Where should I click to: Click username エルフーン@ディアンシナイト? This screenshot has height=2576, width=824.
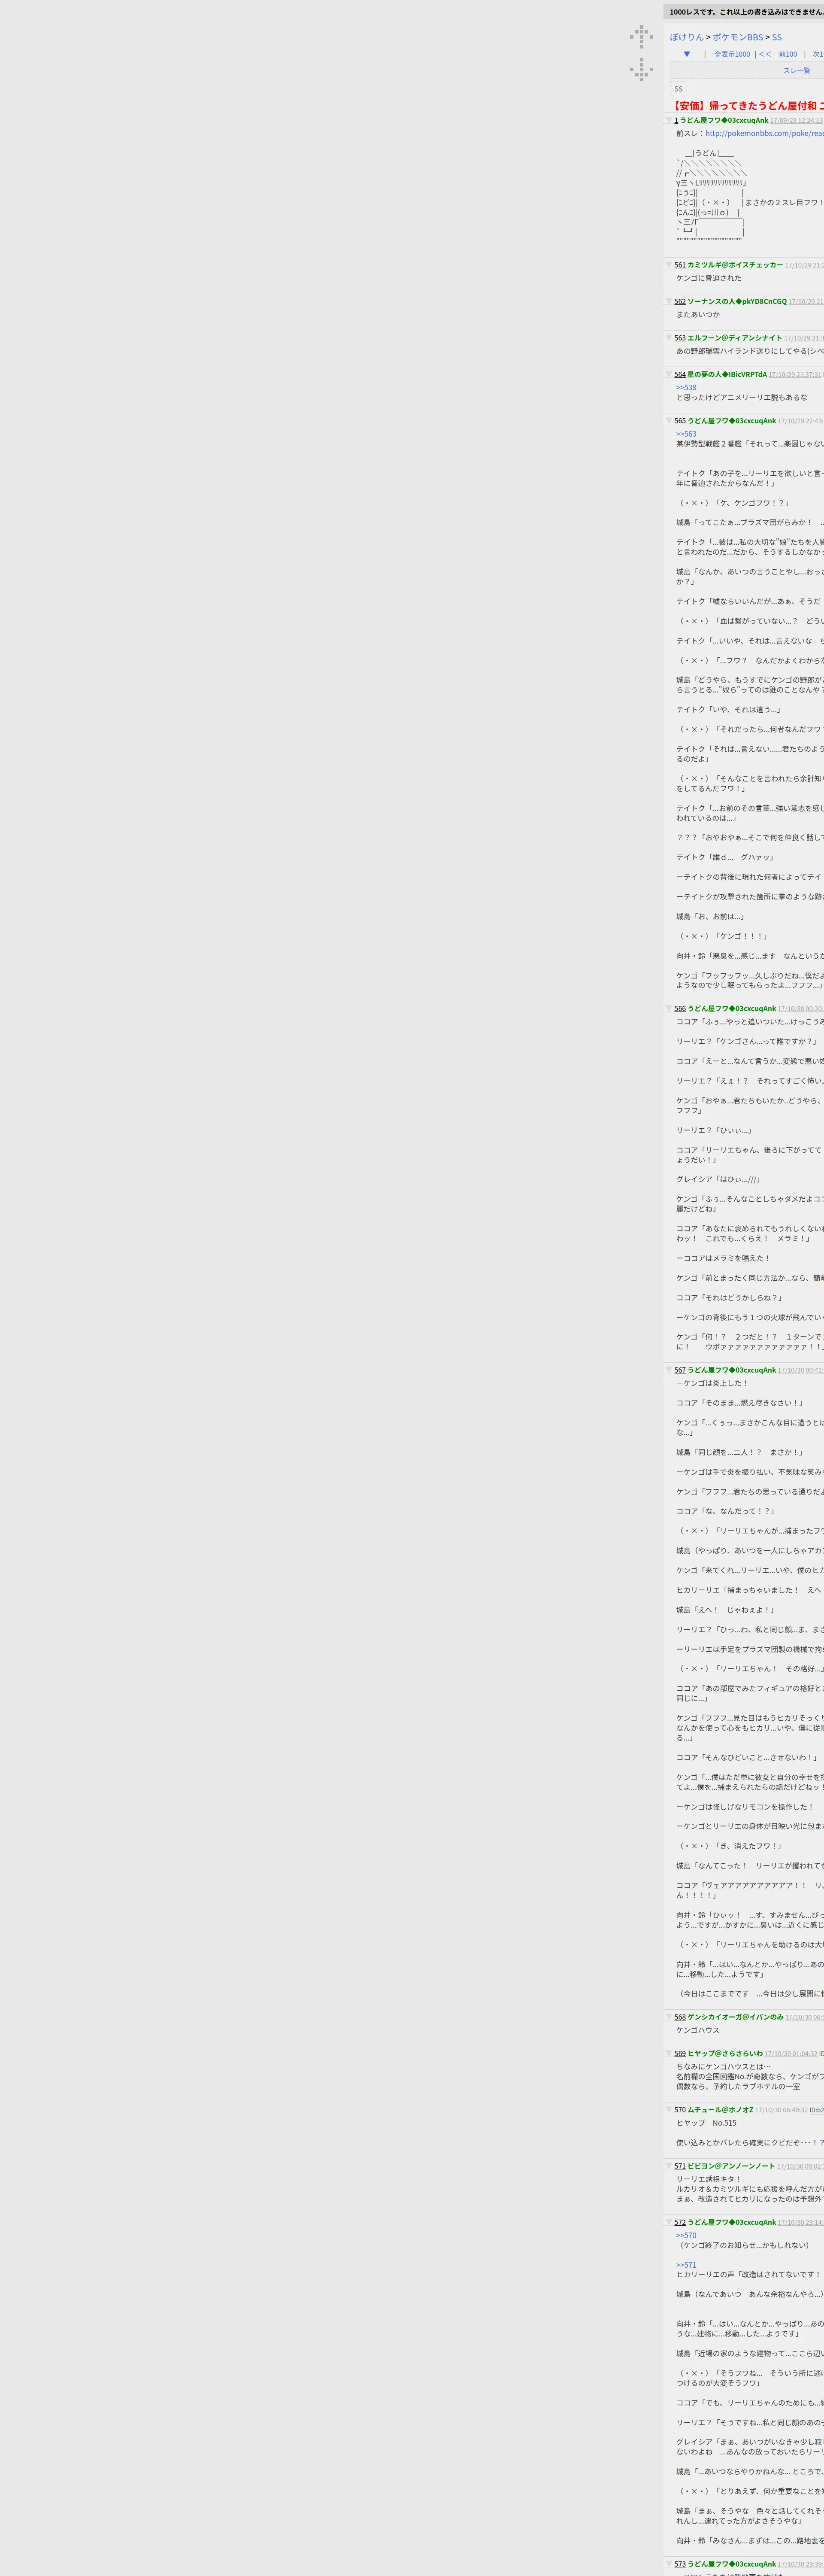coord(735,338)
